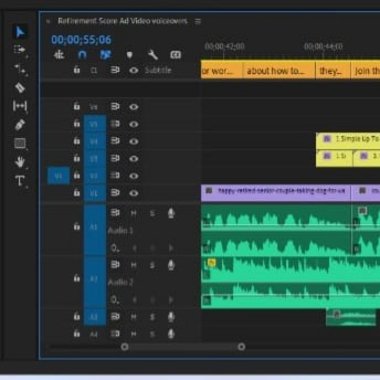Toggle V5 track targeting
This screenshot has height=380, width=380.
click(95, 124)
